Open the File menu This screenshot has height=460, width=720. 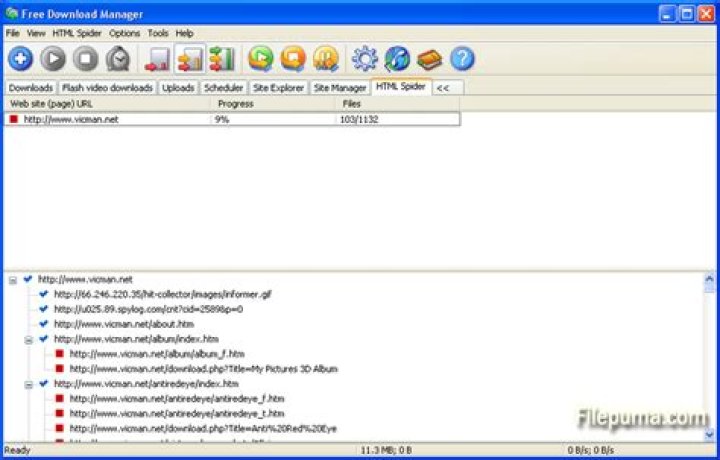pos(12,33)
